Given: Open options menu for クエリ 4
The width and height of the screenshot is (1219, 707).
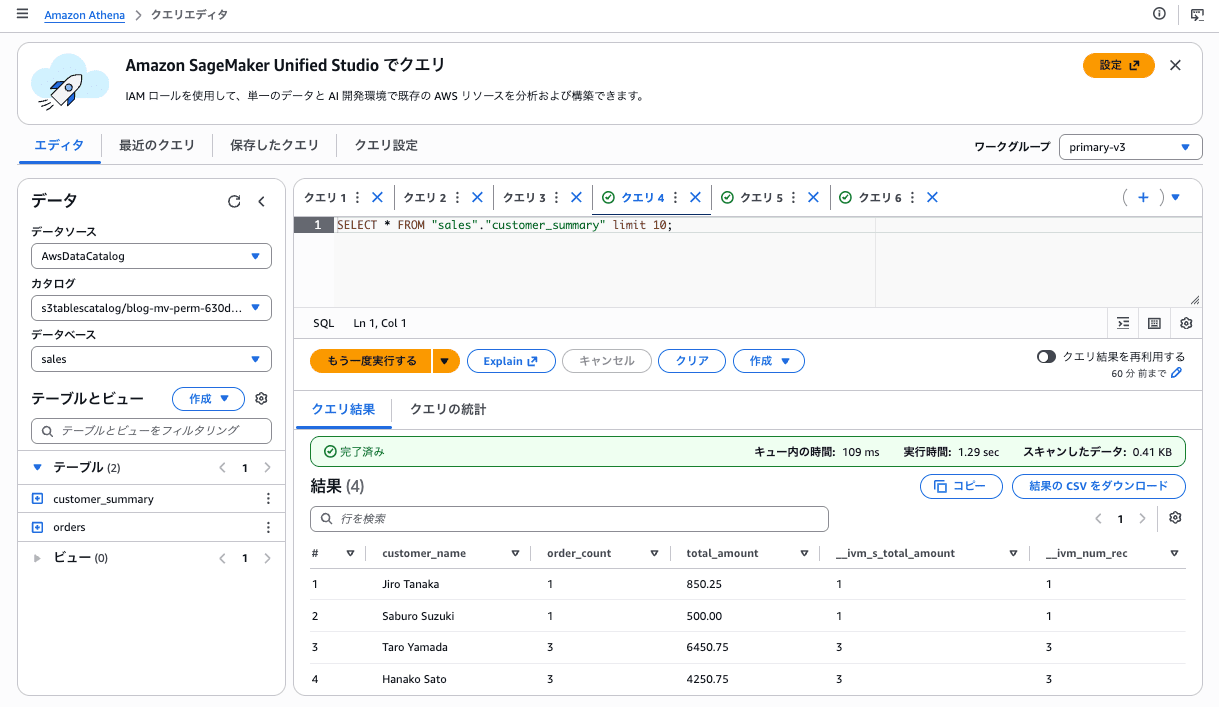Looking at the screenshot, I should (675, 198).
